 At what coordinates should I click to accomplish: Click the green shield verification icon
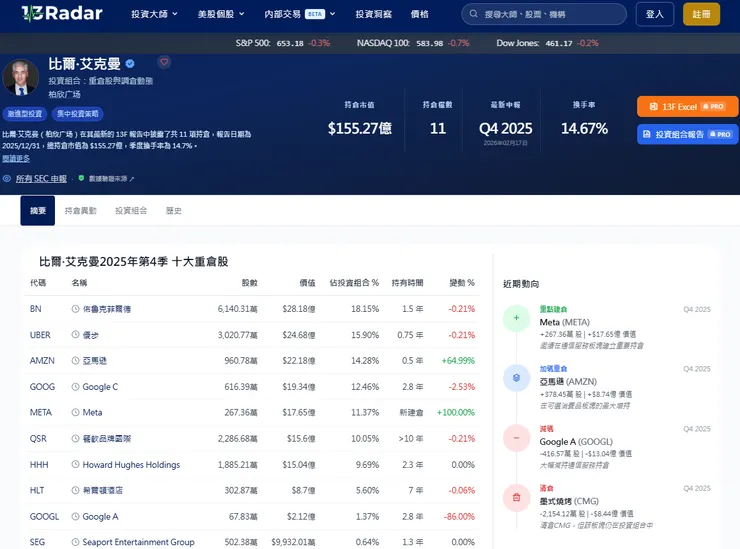(x=81, y=178)
